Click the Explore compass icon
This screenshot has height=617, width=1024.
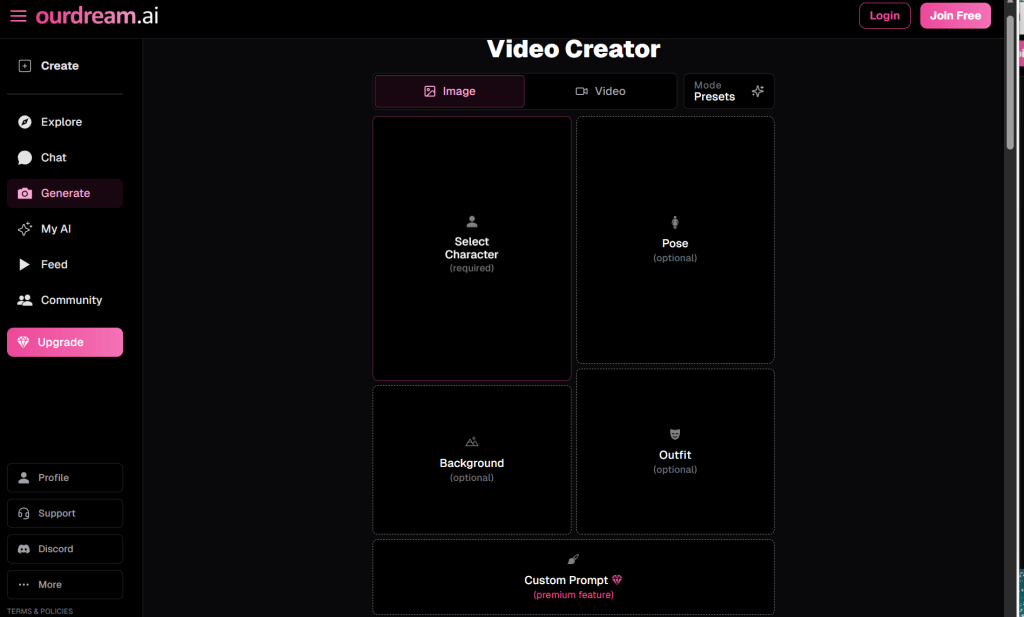point(25,122)
